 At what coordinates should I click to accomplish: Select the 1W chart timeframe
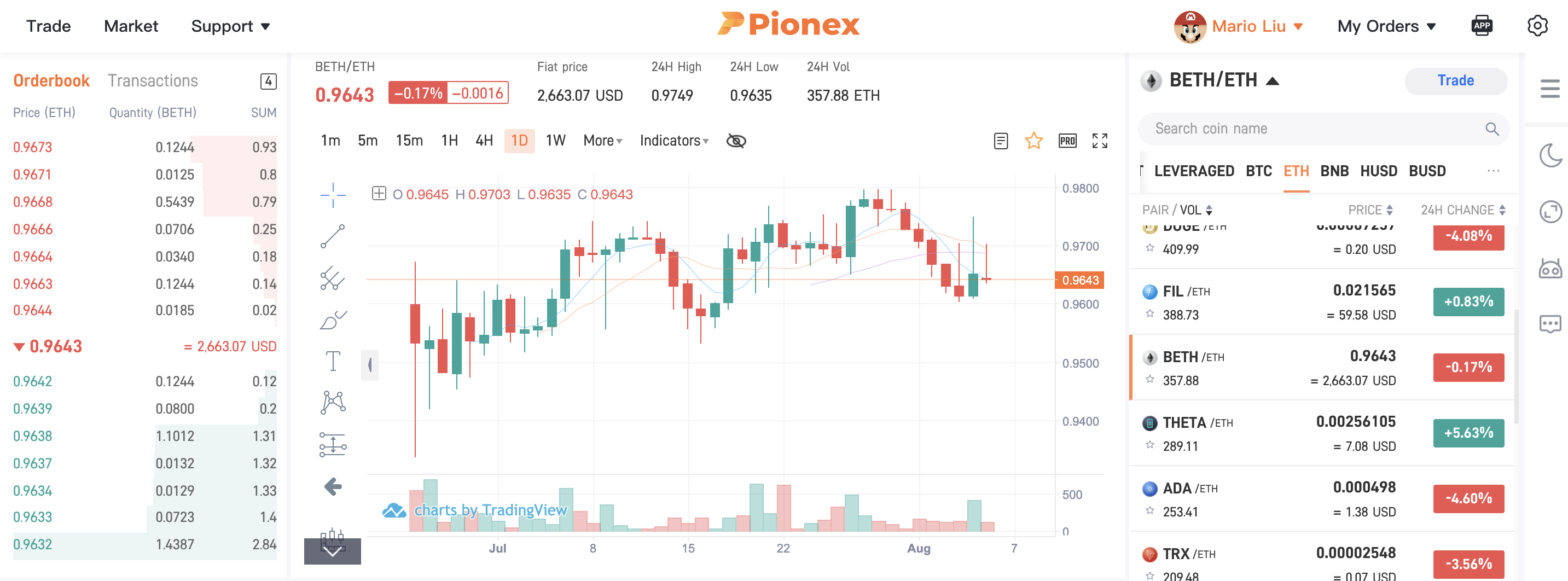[556, 140]
